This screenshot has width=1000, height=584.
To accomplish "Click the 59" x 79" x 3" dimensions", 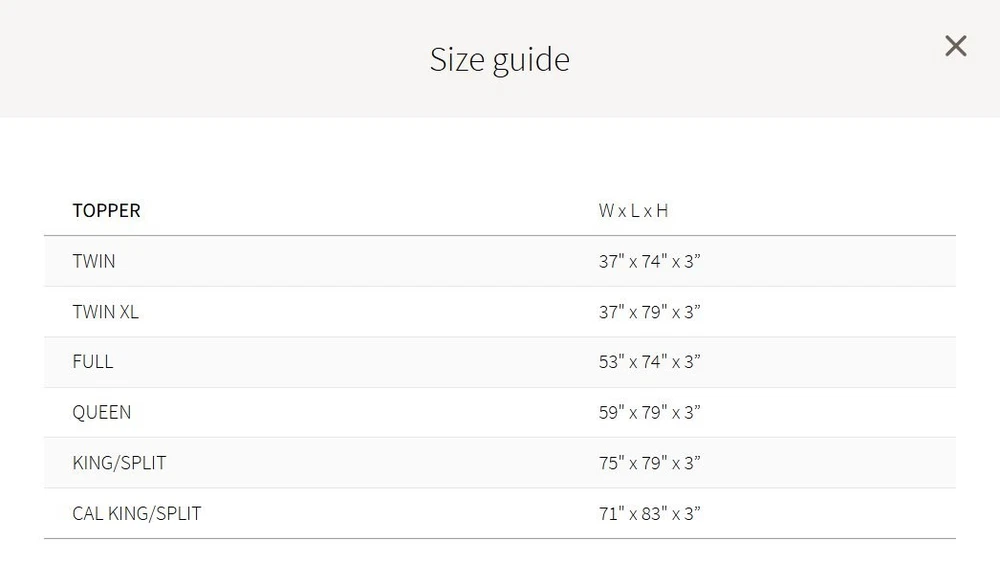I will (649, 412).
